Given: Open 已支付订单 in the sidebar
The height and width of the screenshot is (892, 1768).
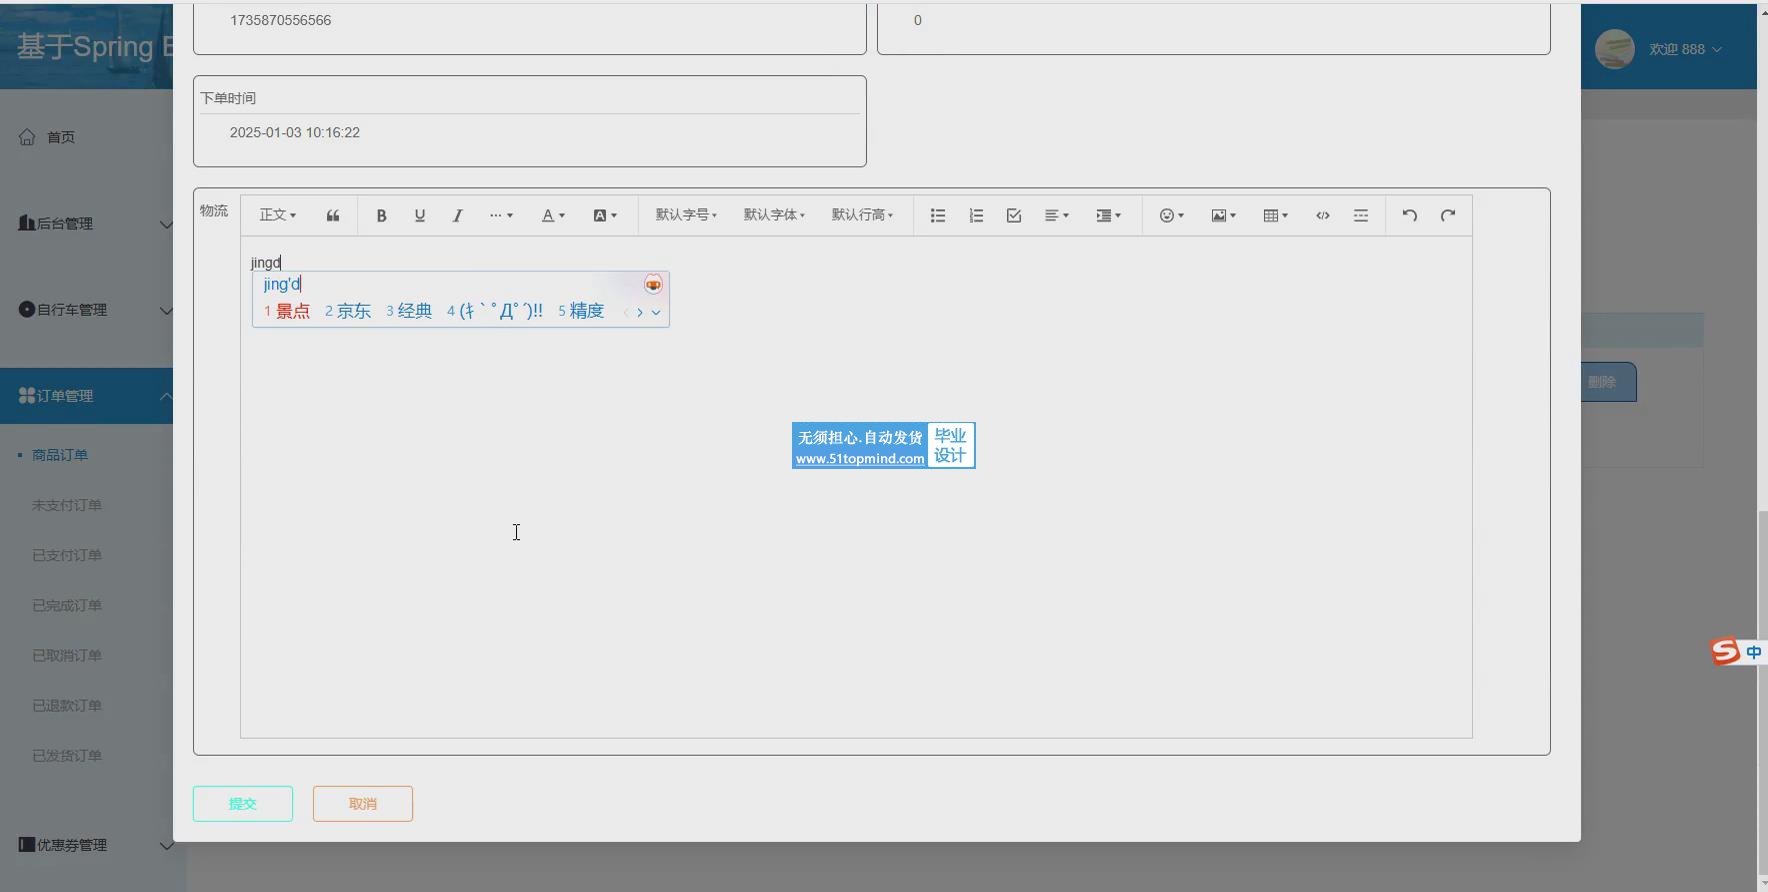Looking at the screenshot, I should (x=67, y=555).
